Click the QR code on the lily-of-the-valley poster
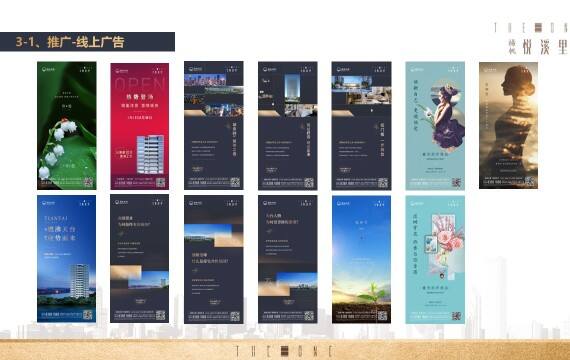Screen dimensions: 570x360 pyautogui.click(x=88, y=182)
